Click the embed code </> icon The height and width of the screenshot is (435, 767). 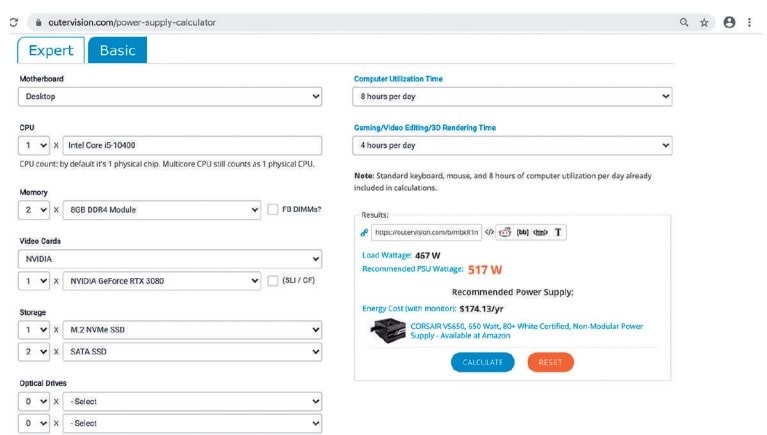[x=490, y=232]
